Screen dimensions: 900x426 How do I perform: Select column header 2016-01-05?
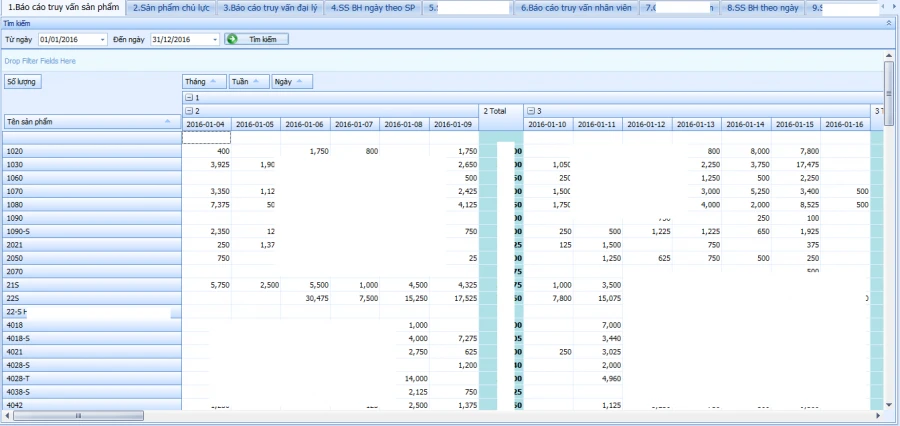pos(256,124)
